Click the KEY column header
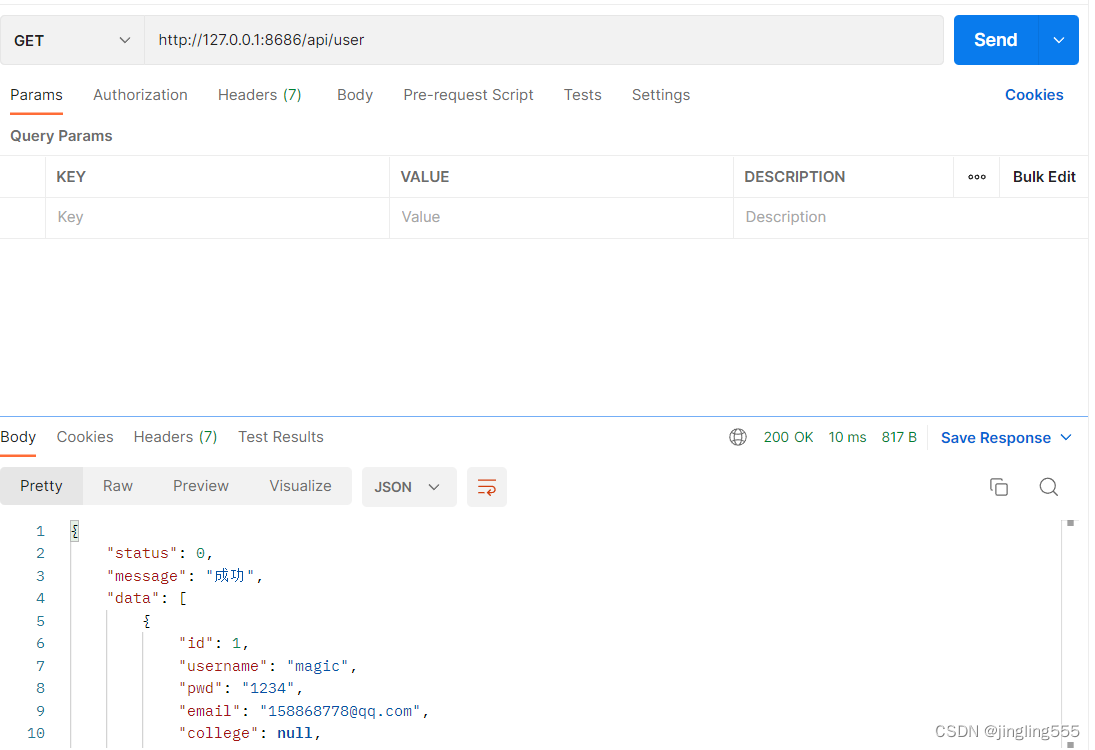This screenshot has width=1095, height=750. click(x=71, y=177)
